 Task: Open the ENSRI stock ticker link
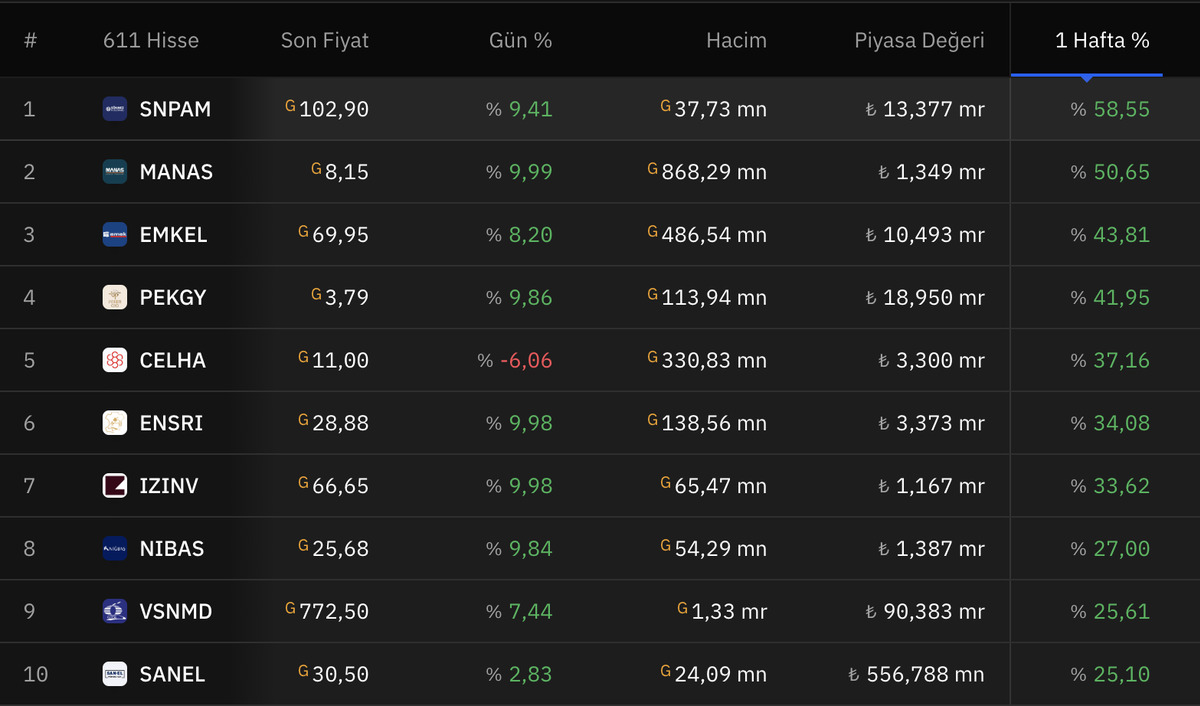[171, 423]
